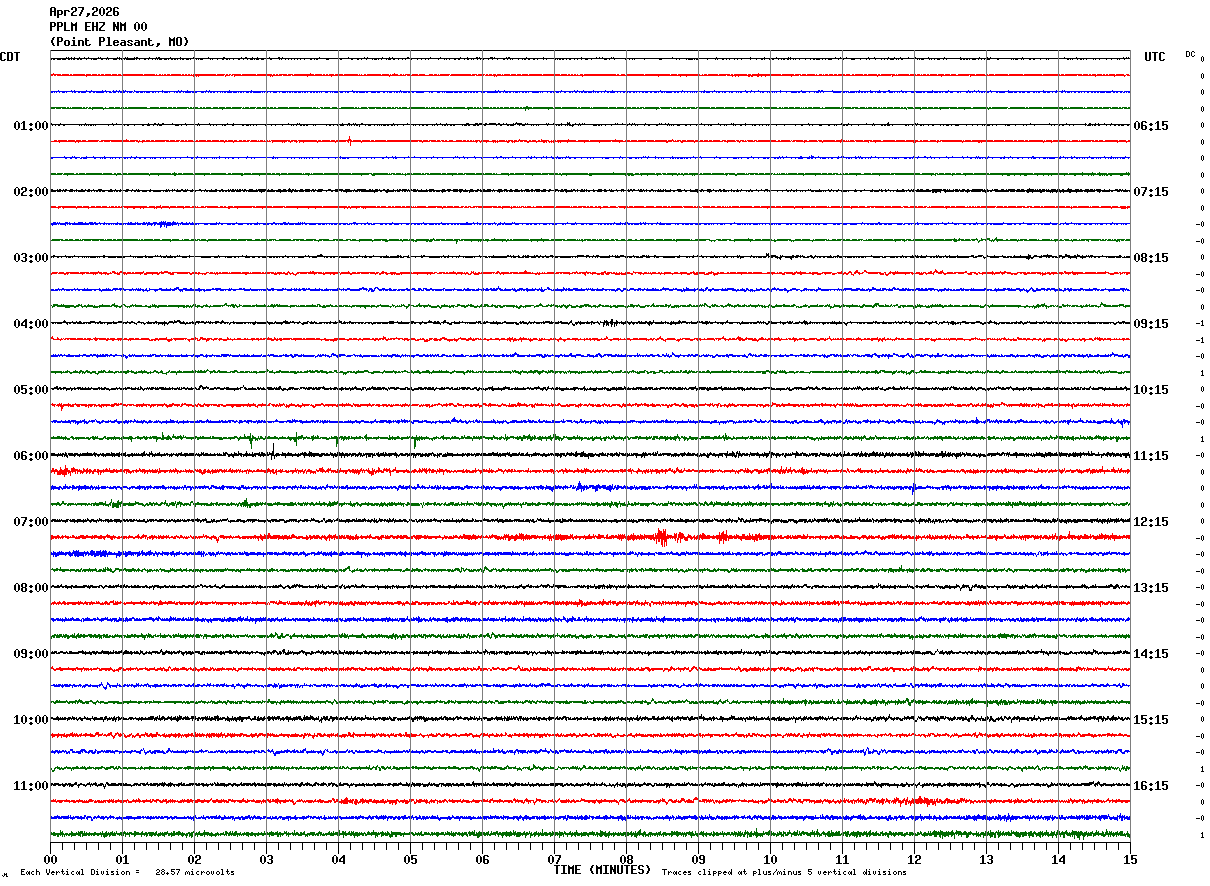Select the 05:00 CDT row label
The height and width of the screenshot is (886, 1210).
(x=31, y=390)
